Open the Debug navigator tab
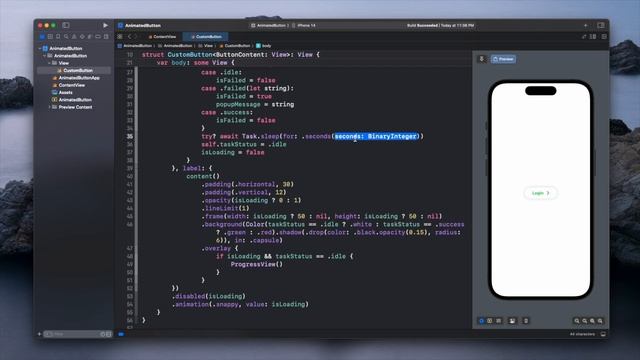Viewport: 640px width, 360px height. 90,37
